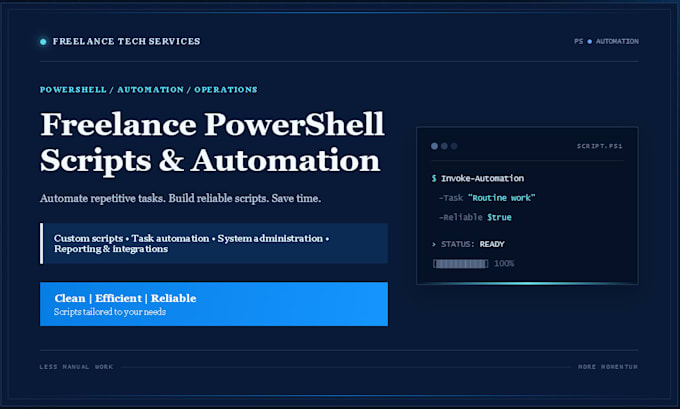Click the headline "Freelance PowerShell Scripts & Automation"
This screenshot has width=680, height=409.
click(x=212, y=143)
